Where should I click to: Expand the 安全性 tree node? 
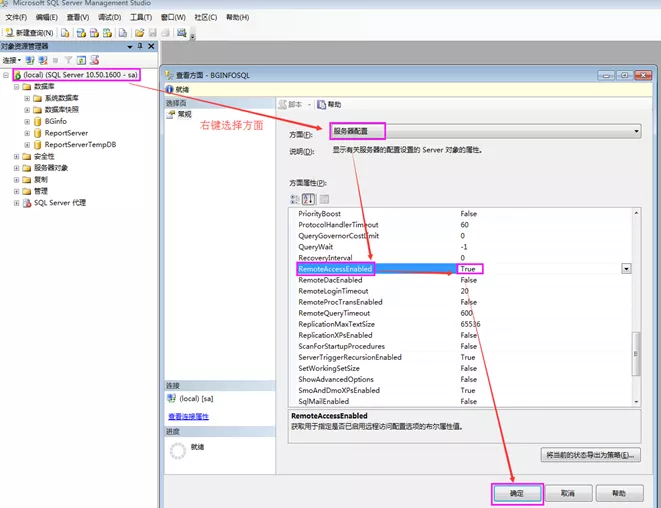tap(17, 156)
